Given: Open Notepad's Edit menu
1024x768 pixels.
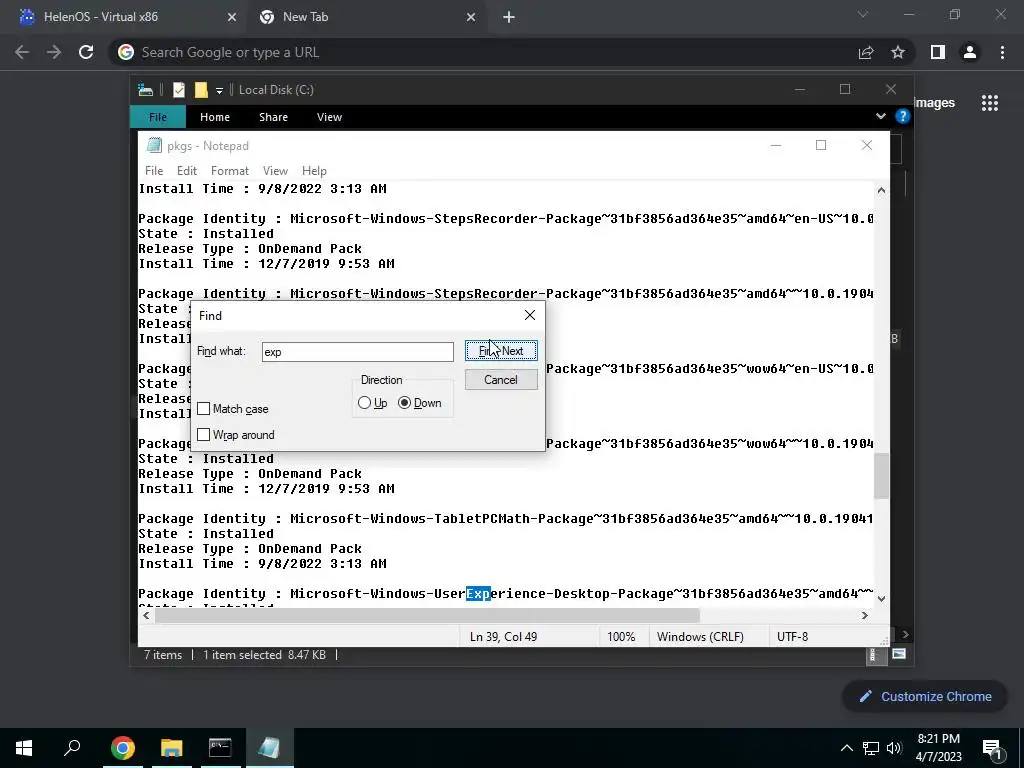Looking at the screenshot, I should pyautogui.click(x=187, y=170).
